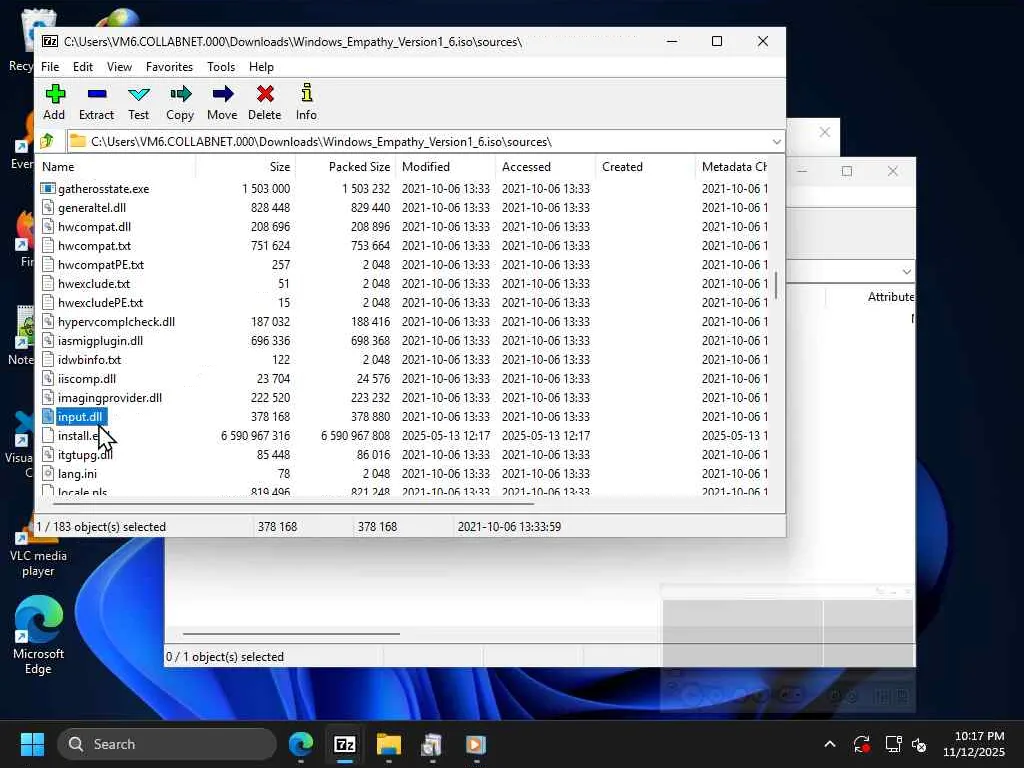Click the 6 590 967 316 size value

point(255,436)
